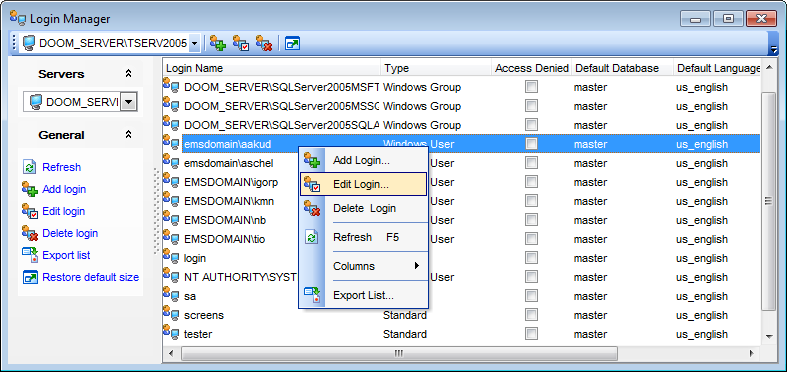
Task: Toggle Access Denied for emsdomain\aakud
Action: pos(531,144)
